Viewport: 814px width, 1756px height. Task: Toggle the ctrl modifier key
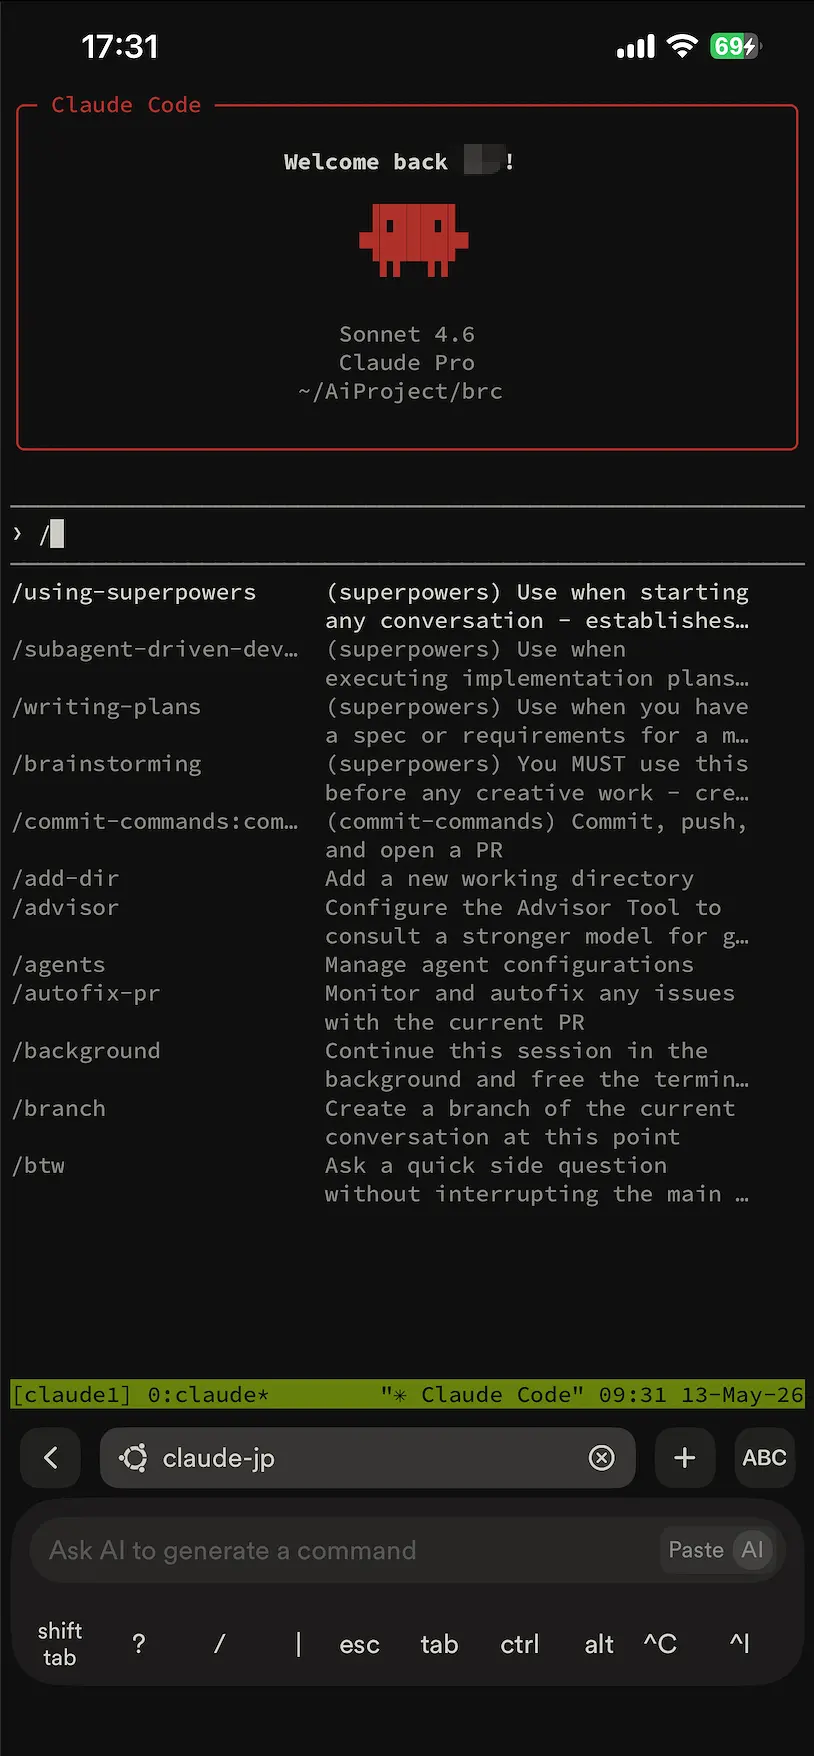click(519, 1644)
